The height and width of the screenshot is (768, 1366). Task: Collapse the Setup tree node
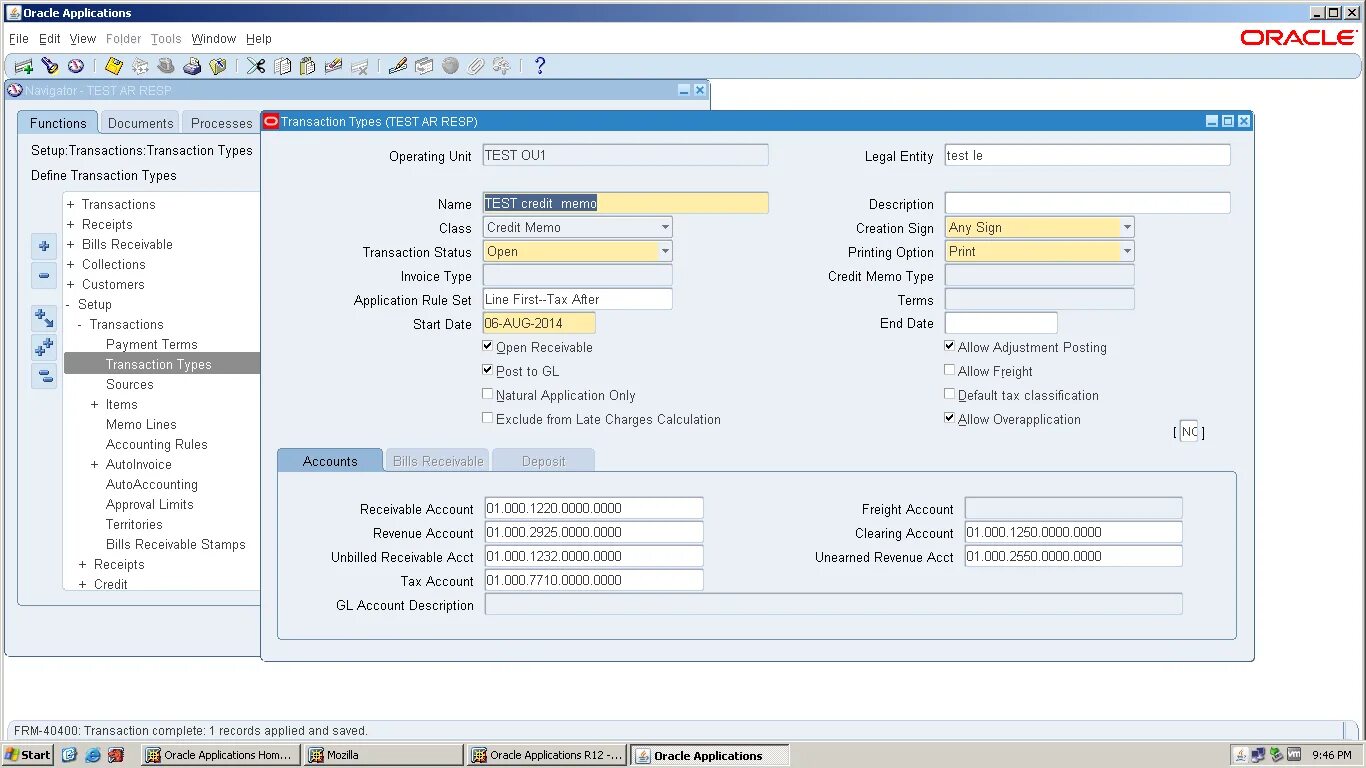click(69, 304)
